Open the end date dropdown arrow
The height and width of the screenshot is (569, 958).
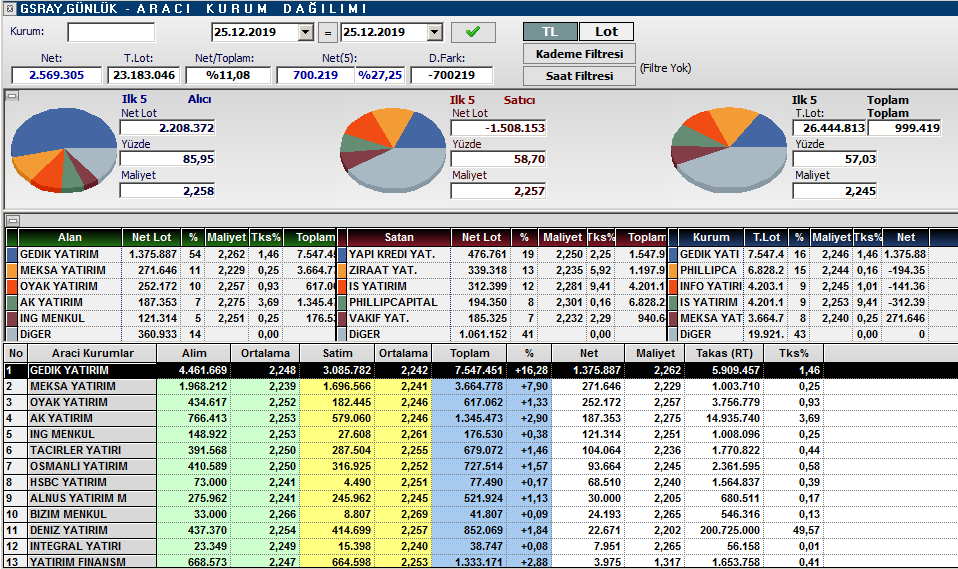click(434, 32)
